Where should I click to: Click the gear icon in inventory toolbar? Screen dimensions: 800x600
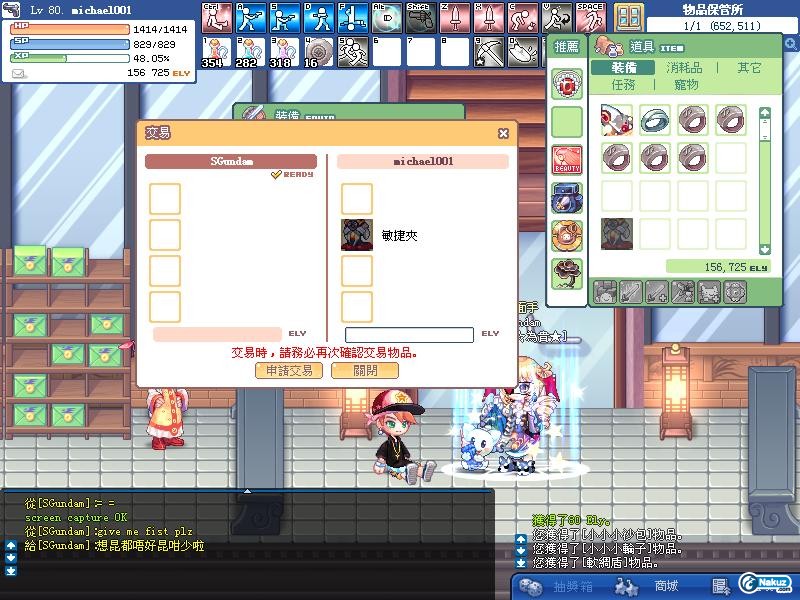[x=735, y=293]
